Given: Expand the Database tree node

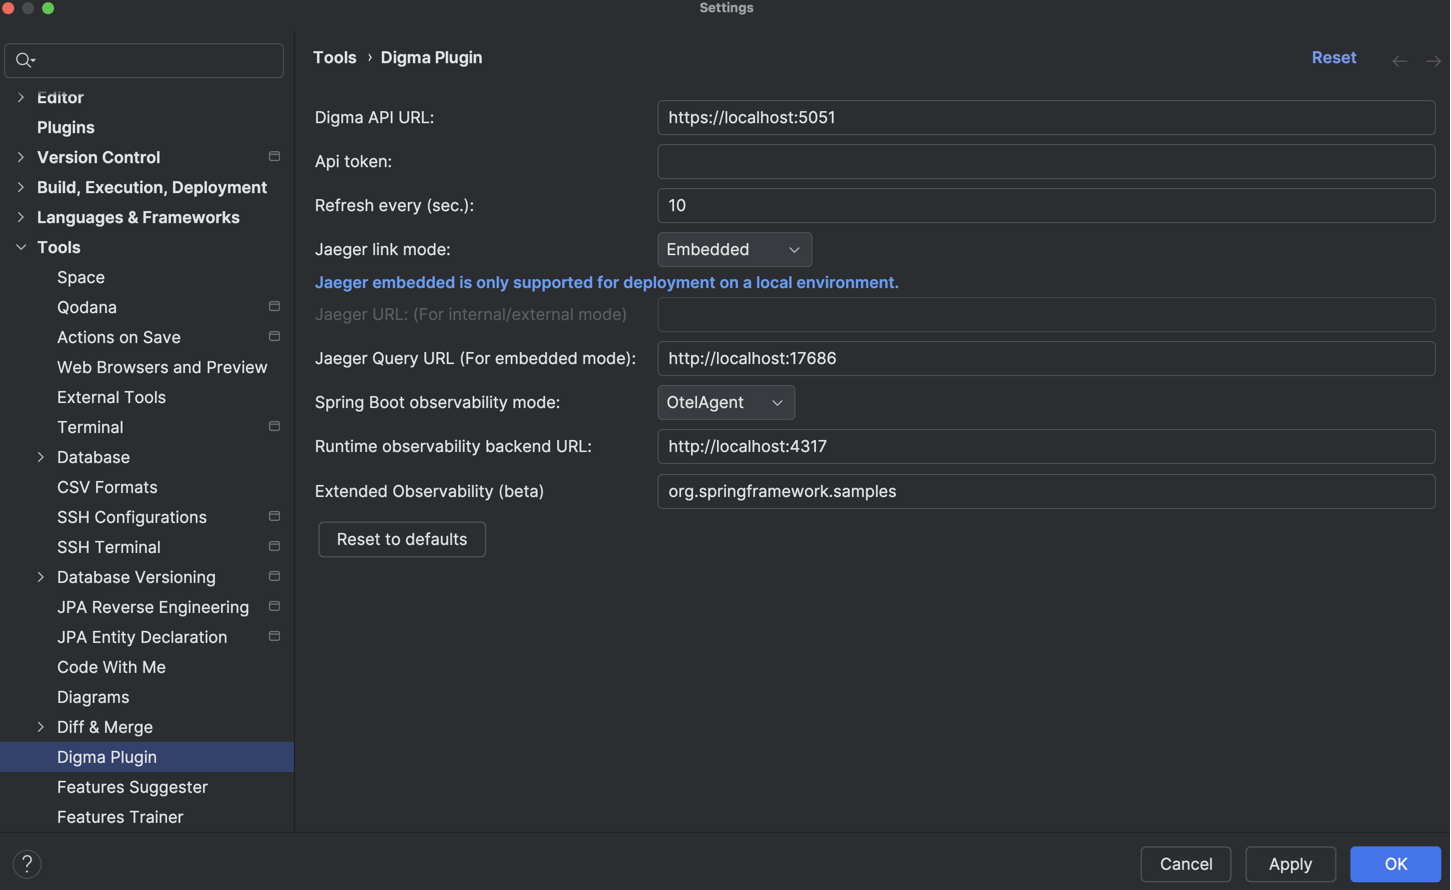Looking at the screenshot, I should click(x=41, y=457).
